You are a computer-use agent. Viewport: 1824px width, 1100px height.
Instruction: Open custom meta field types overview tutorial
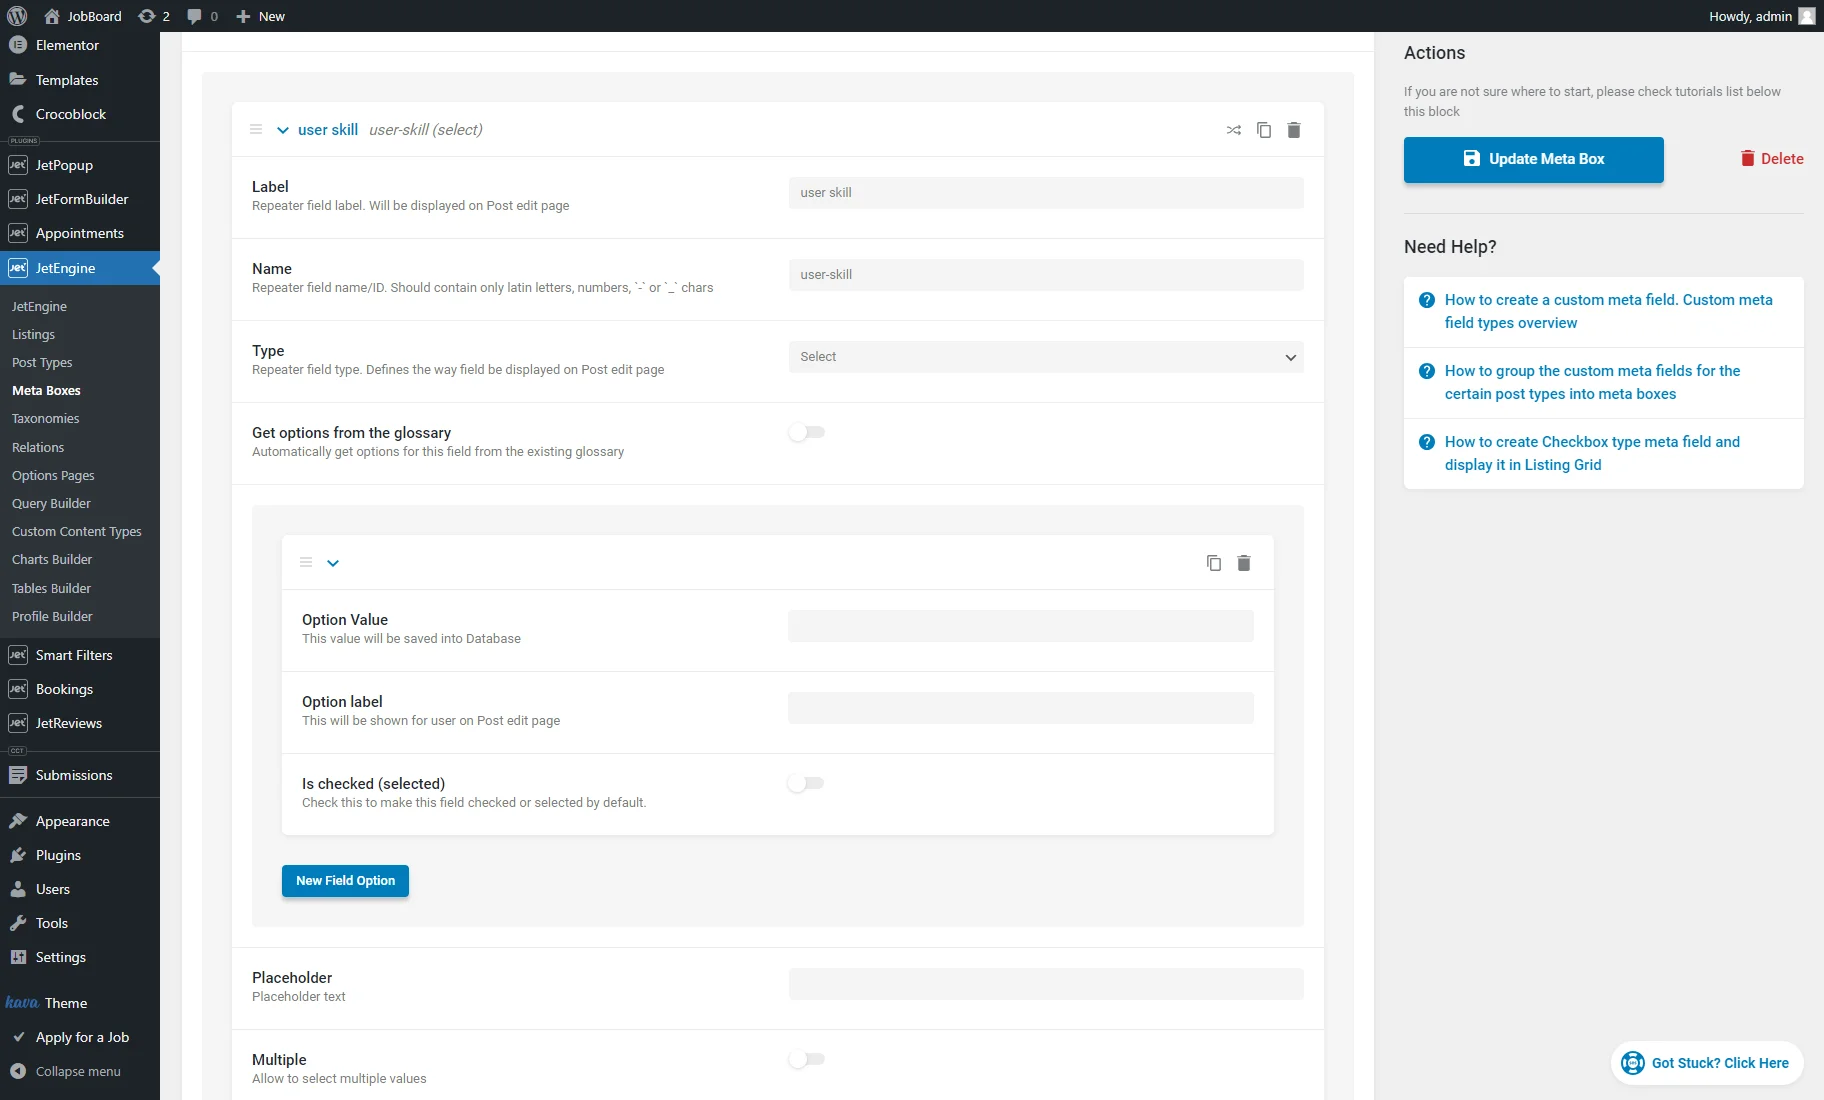point(1608,311)
